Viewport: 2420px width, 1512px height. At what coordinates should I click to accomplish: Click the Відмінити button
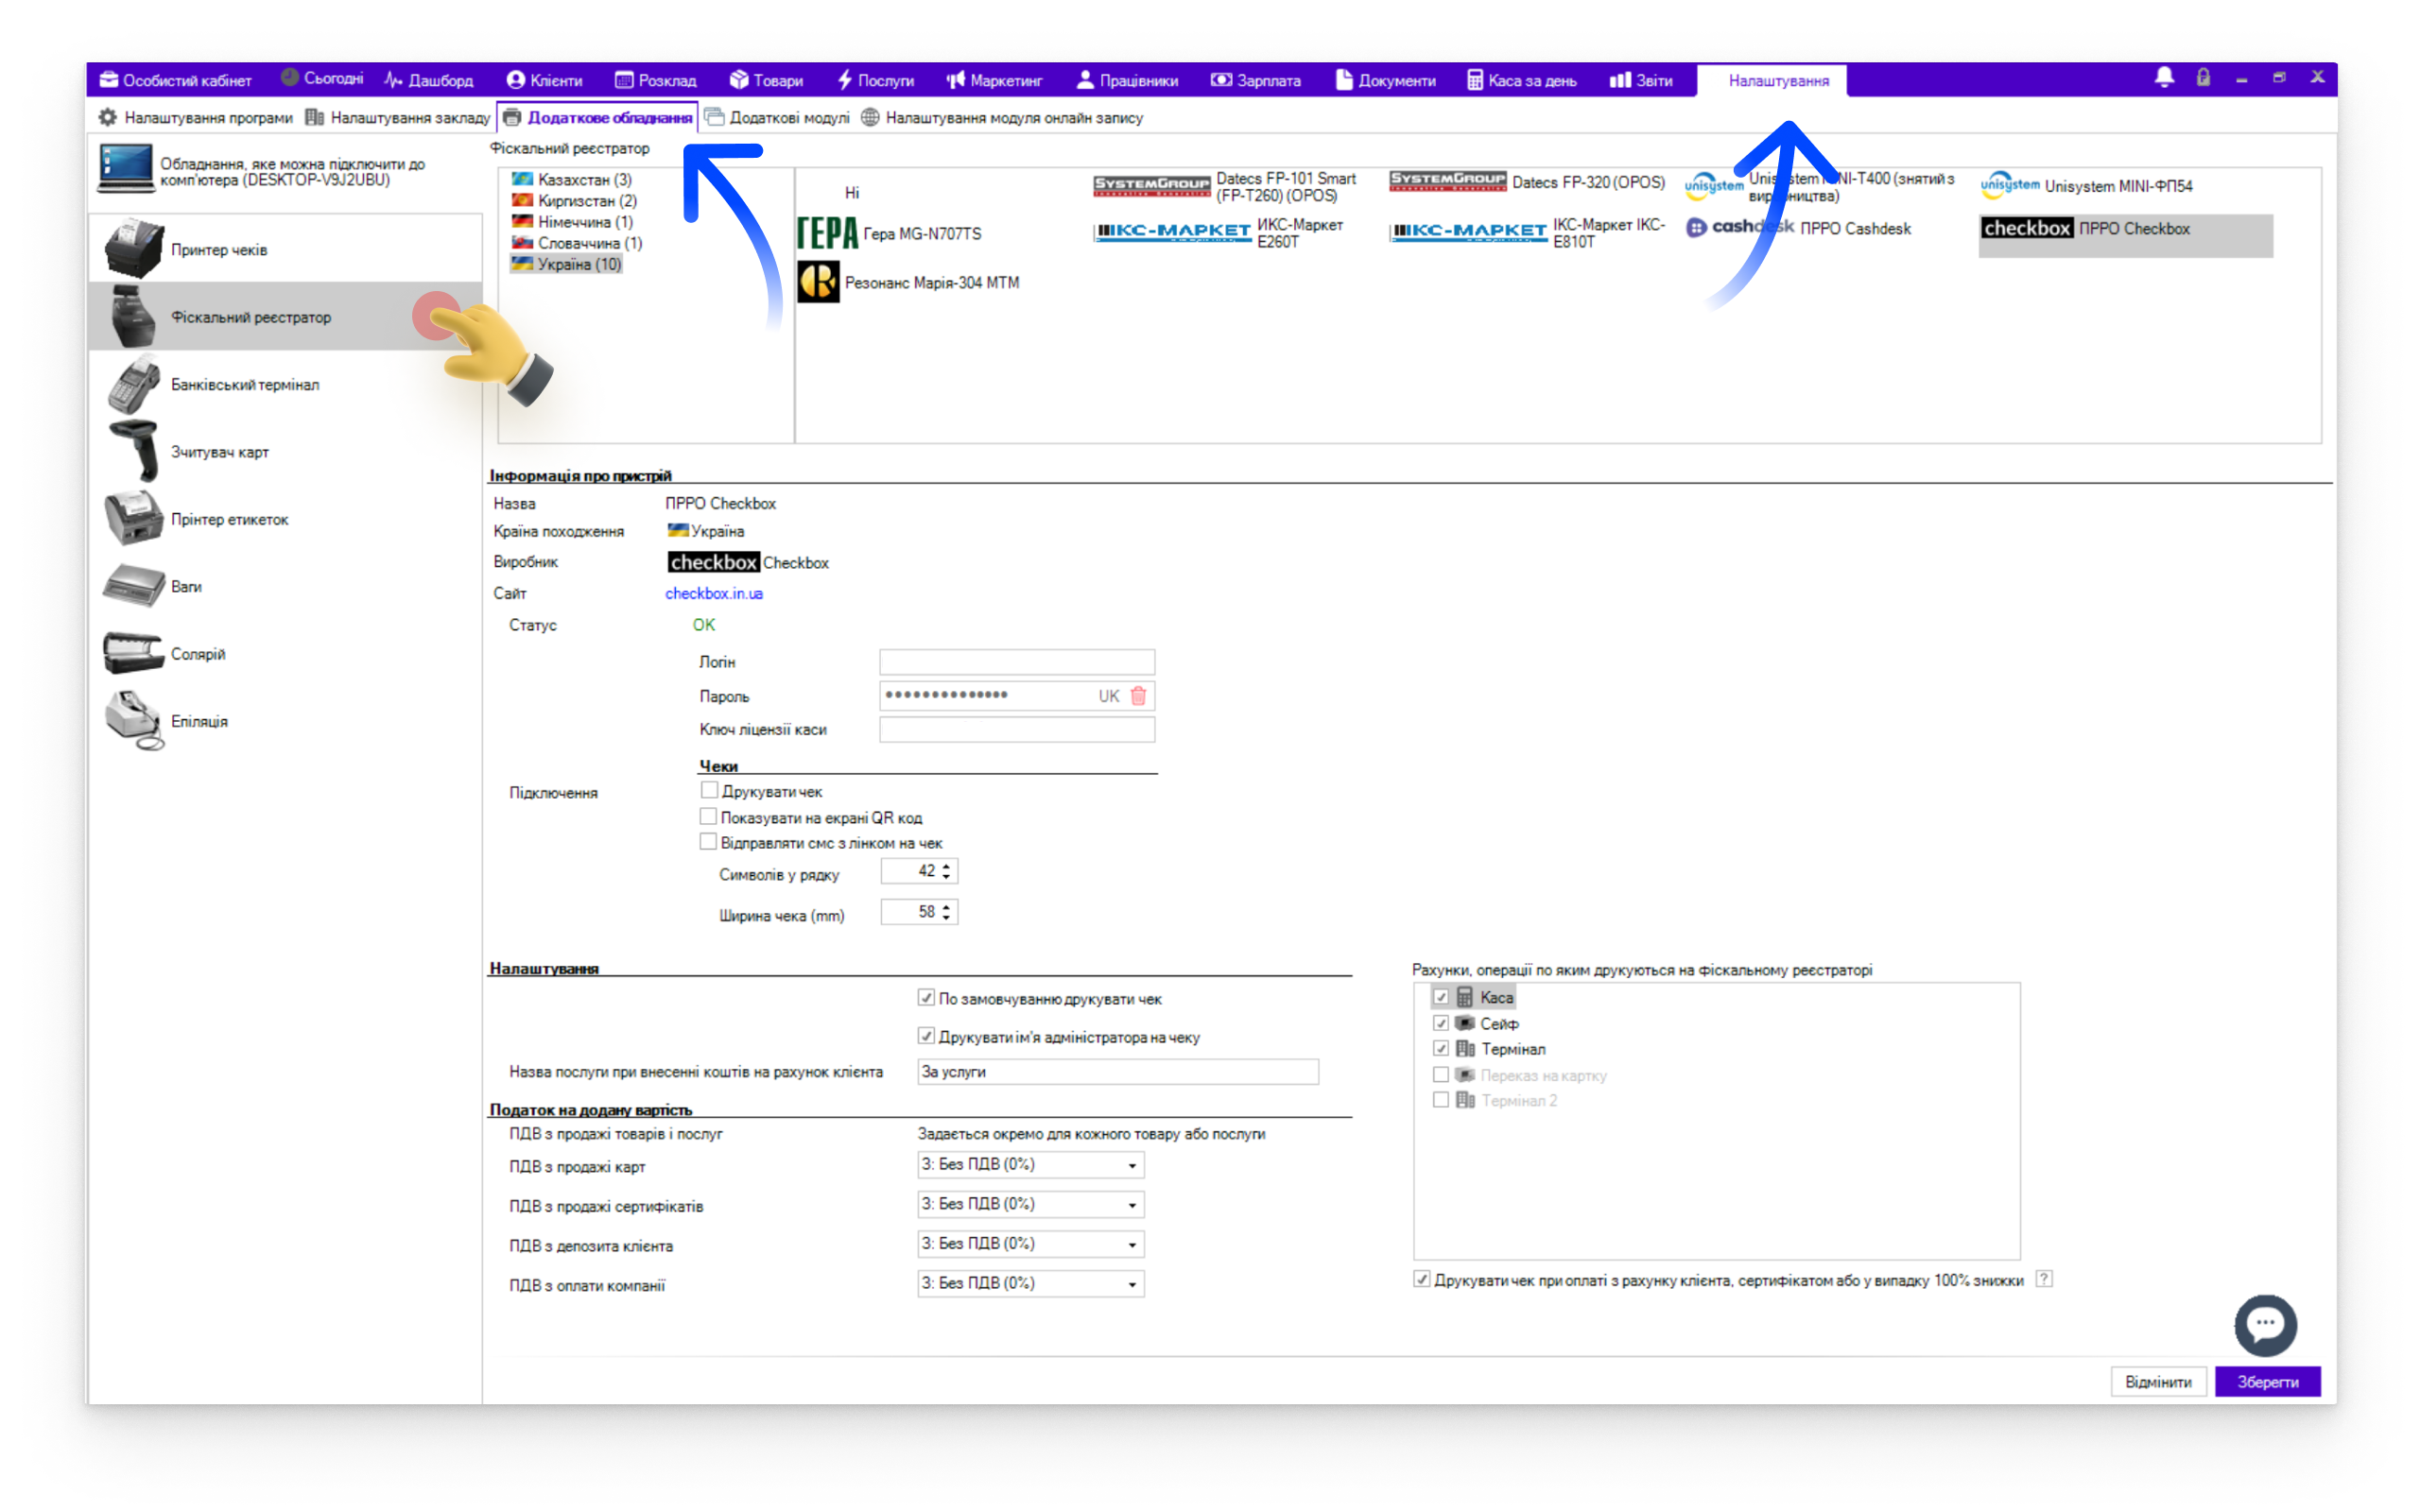pos(2158,1382)
